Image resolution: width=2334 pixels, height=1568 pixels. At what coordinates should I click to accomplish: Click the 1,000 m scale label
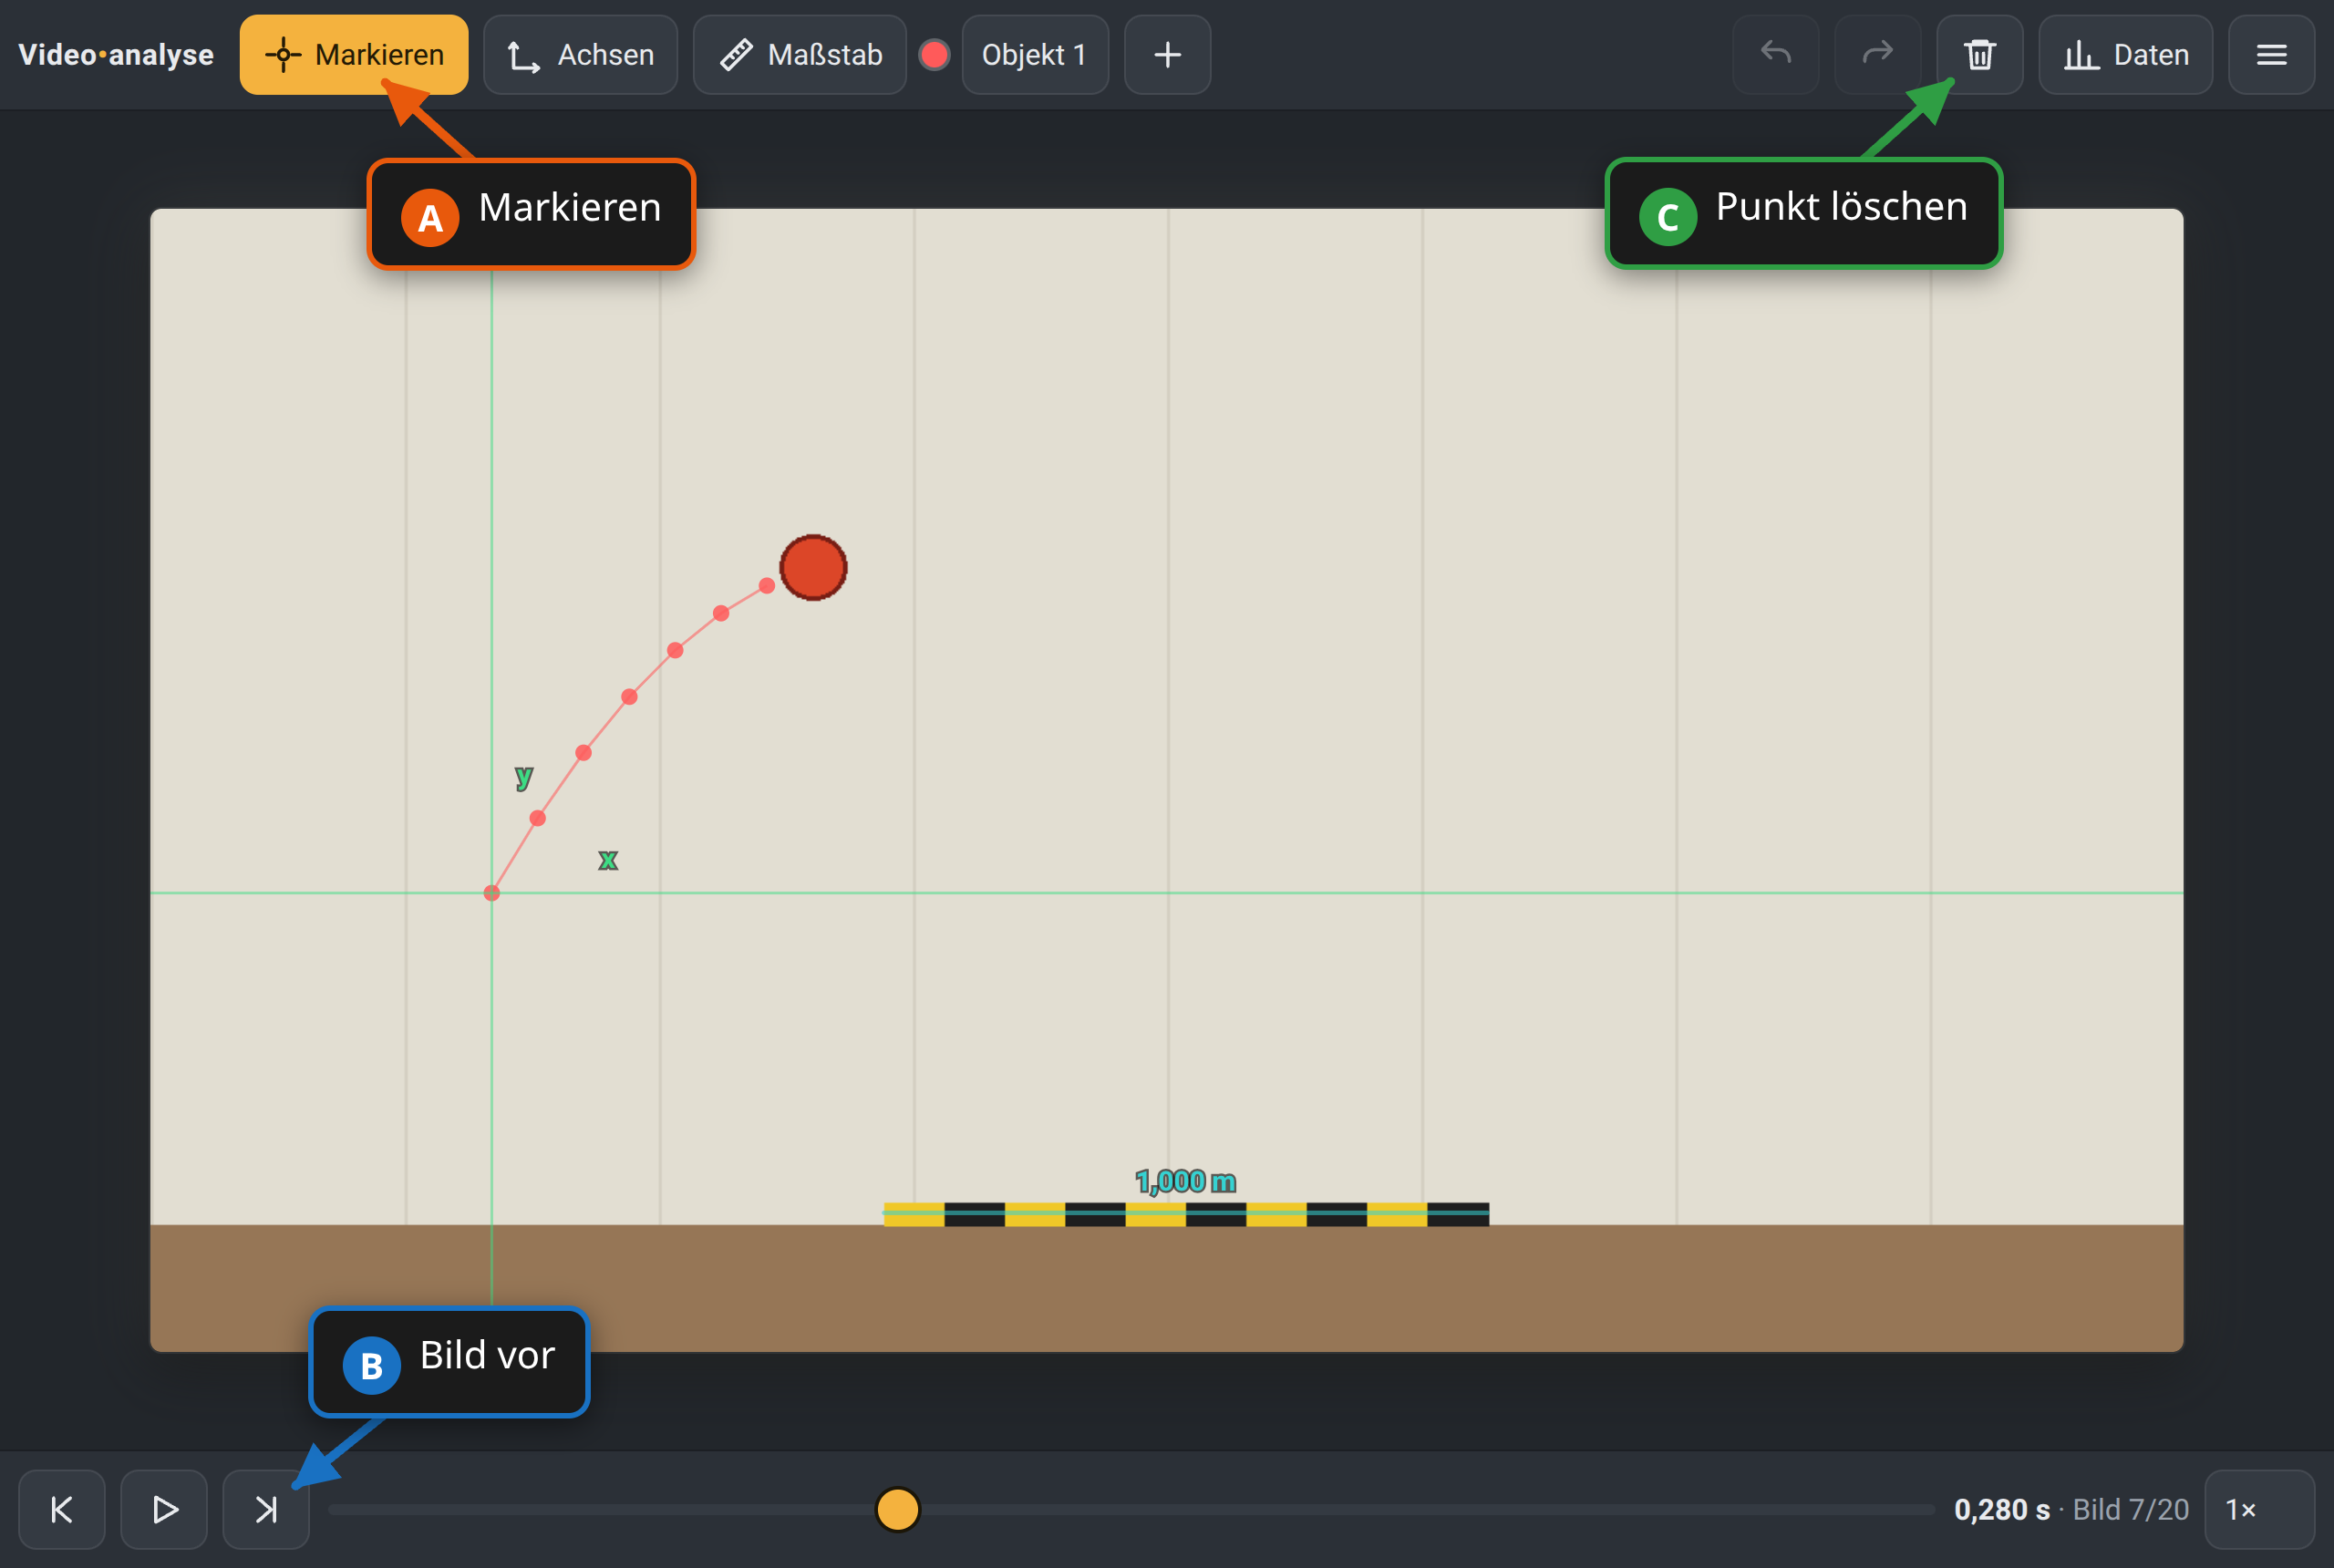click(1186, 1181)
